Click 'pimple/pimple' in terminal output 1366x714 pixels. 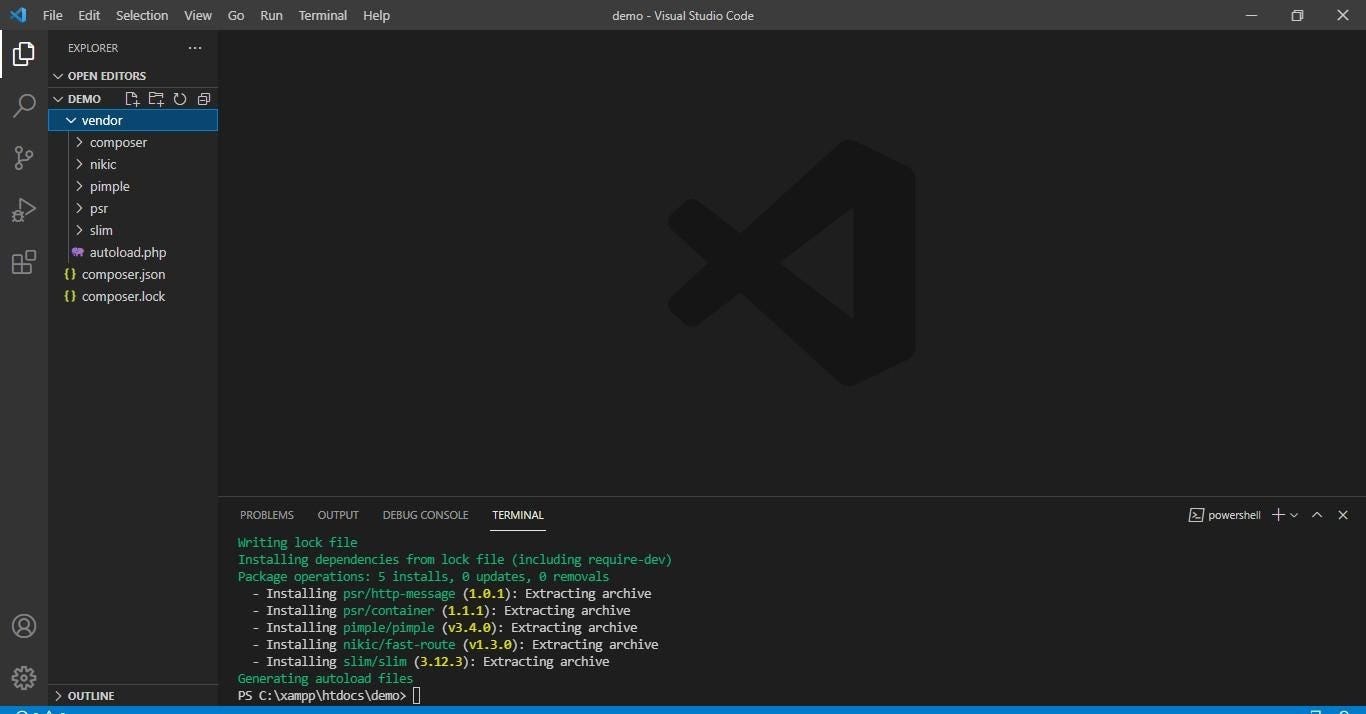pyautogui.click(x=389, y=627)
